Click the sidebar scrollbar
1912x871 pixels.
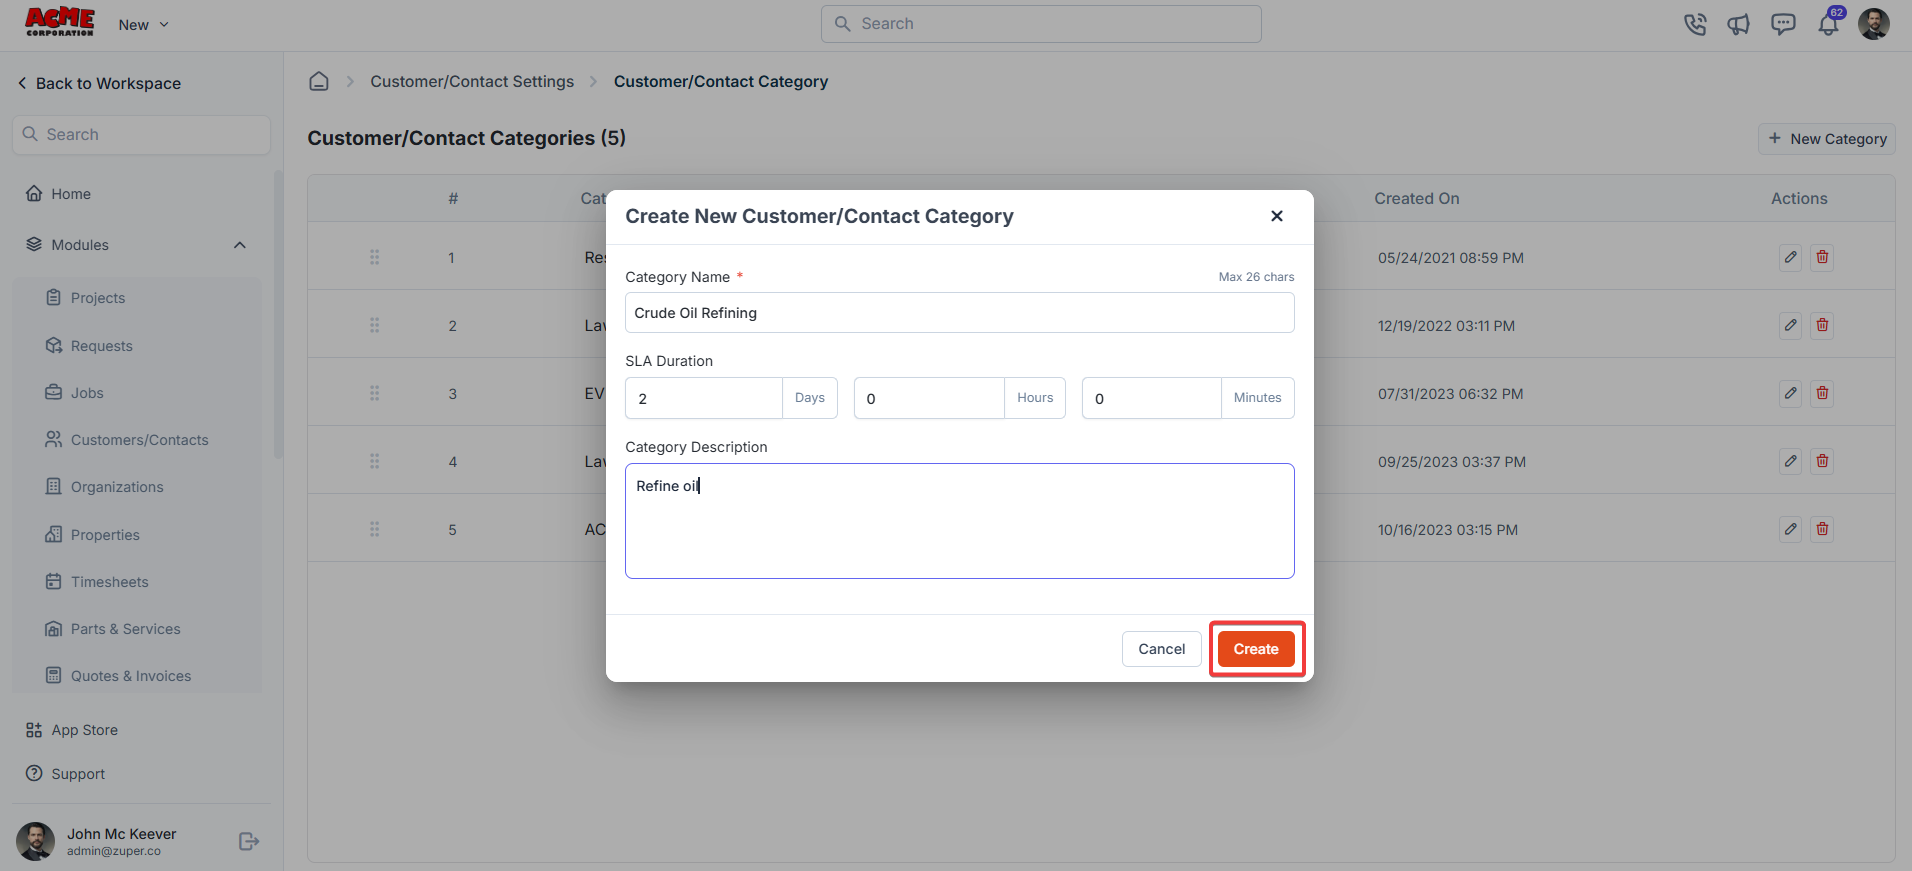tap(278, 315)
